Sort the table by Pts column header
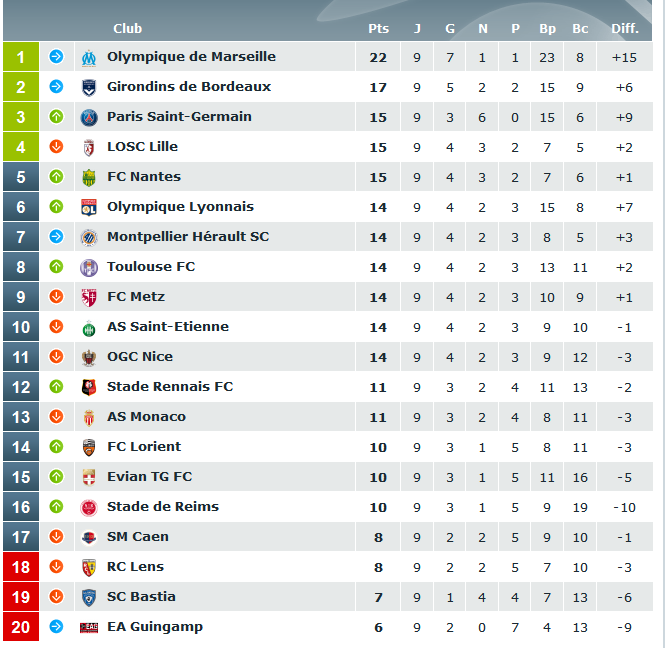The height and width of the screenshot is (648, 665). pos(378,28)
